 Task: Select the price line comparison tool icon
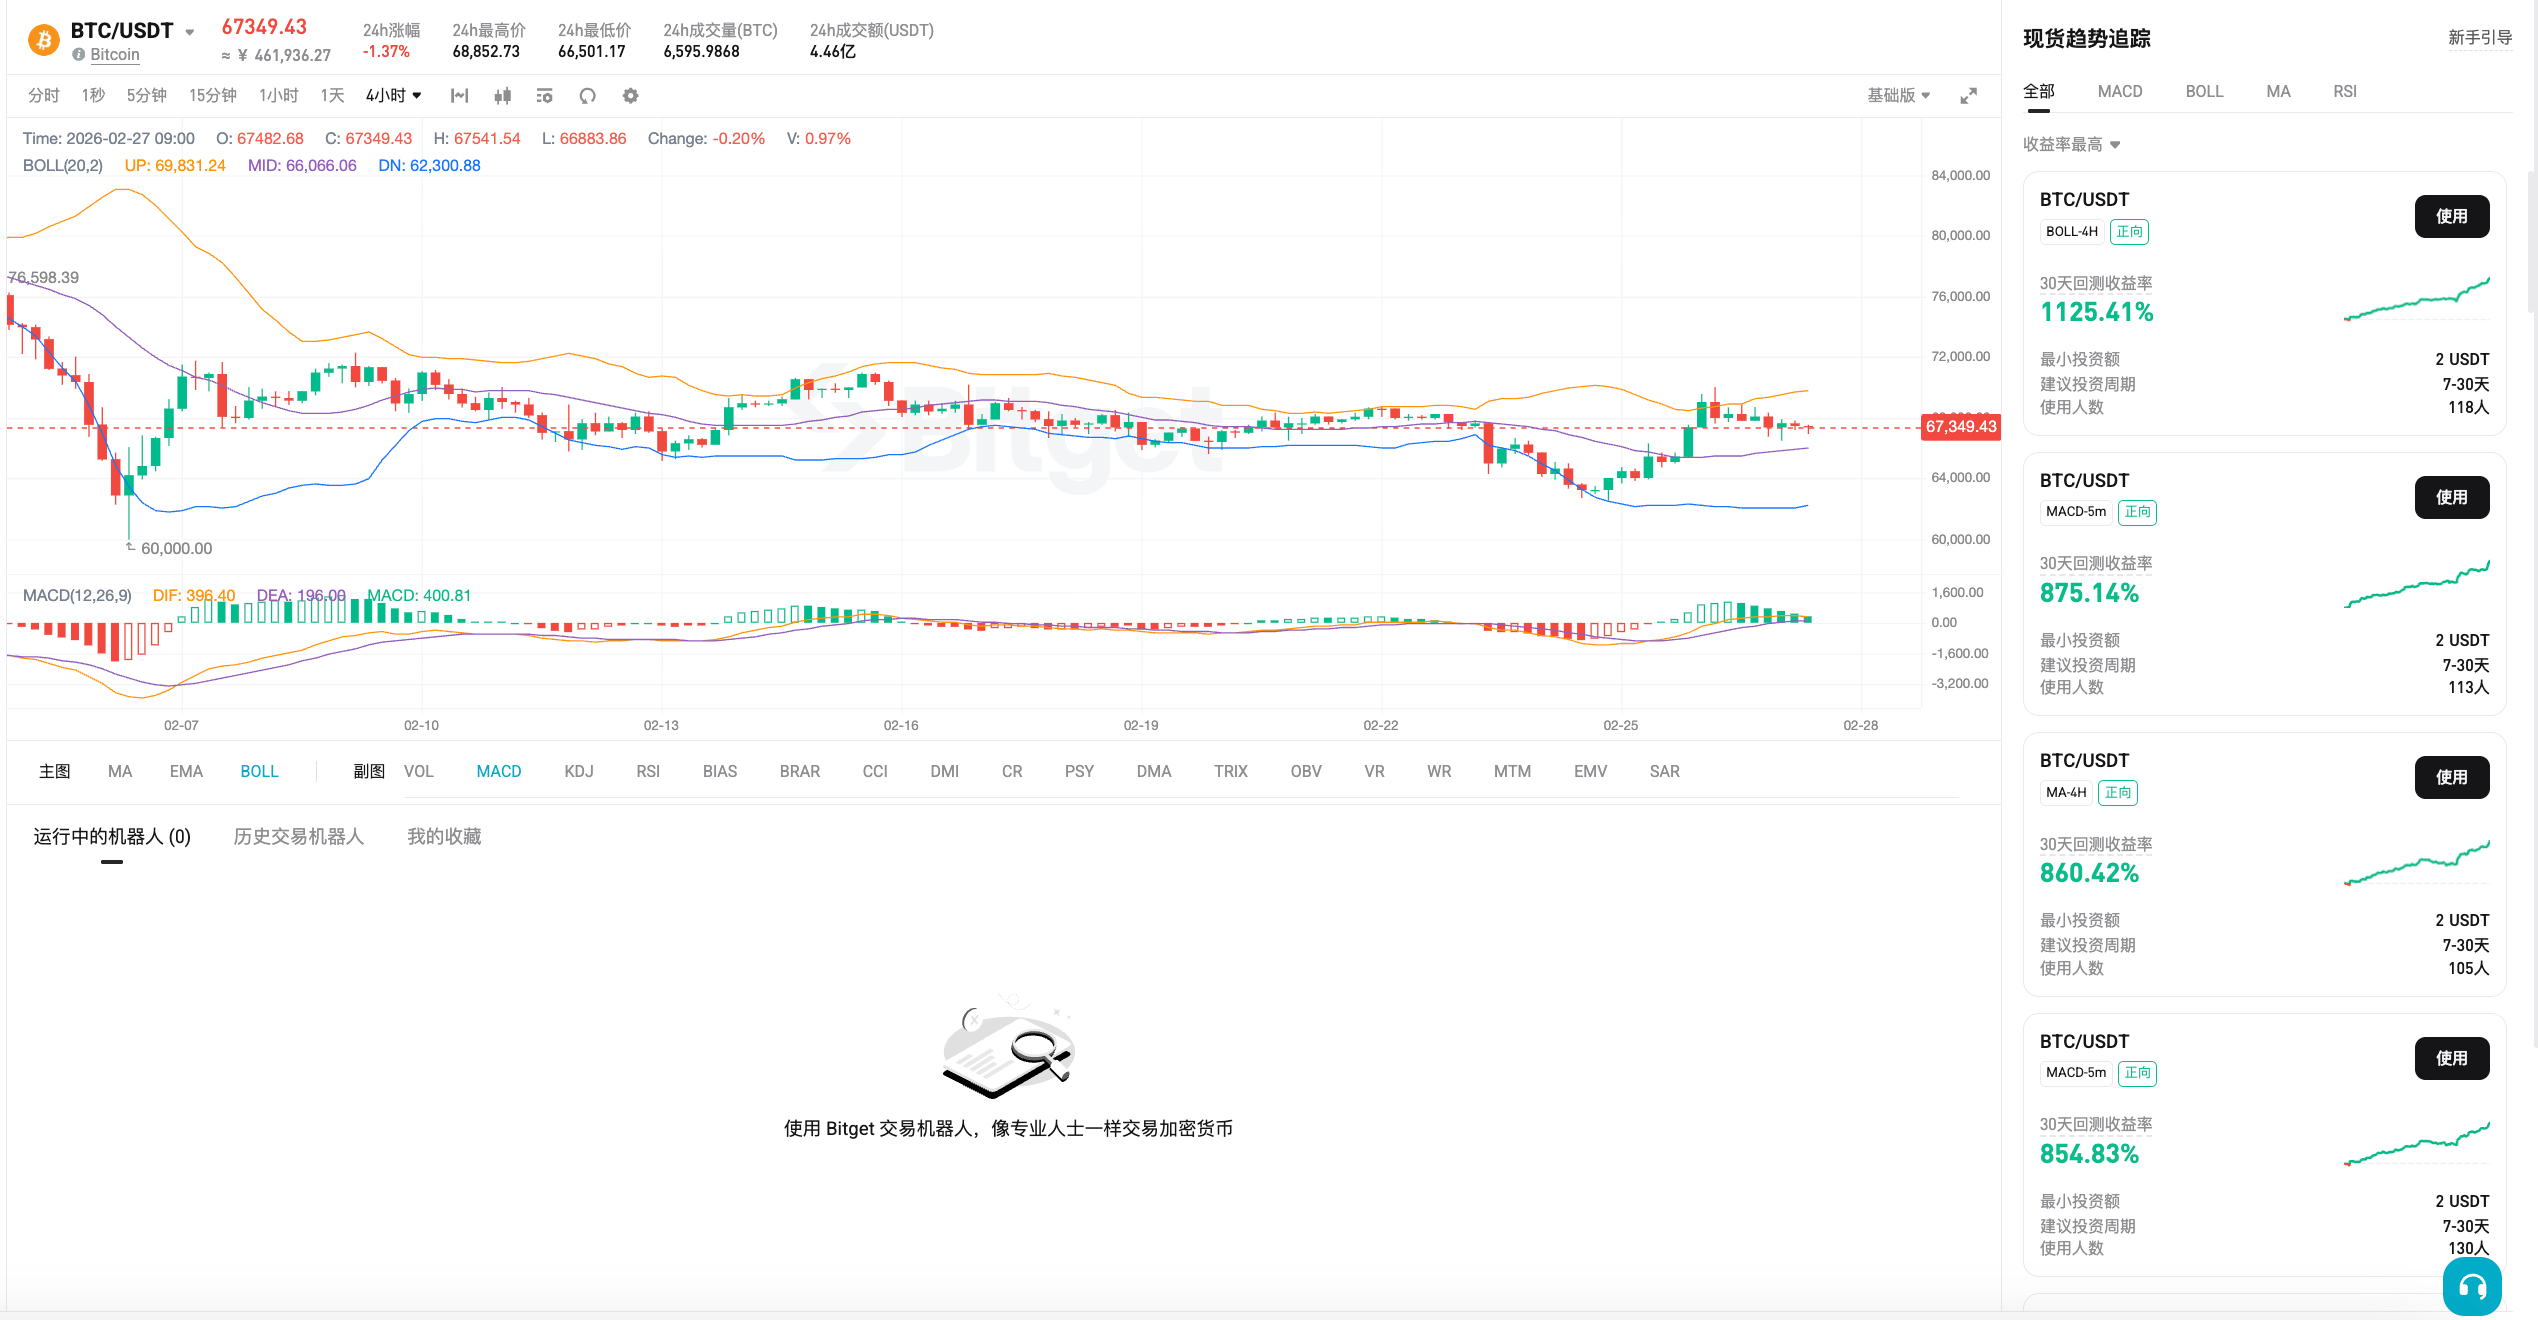458,95
